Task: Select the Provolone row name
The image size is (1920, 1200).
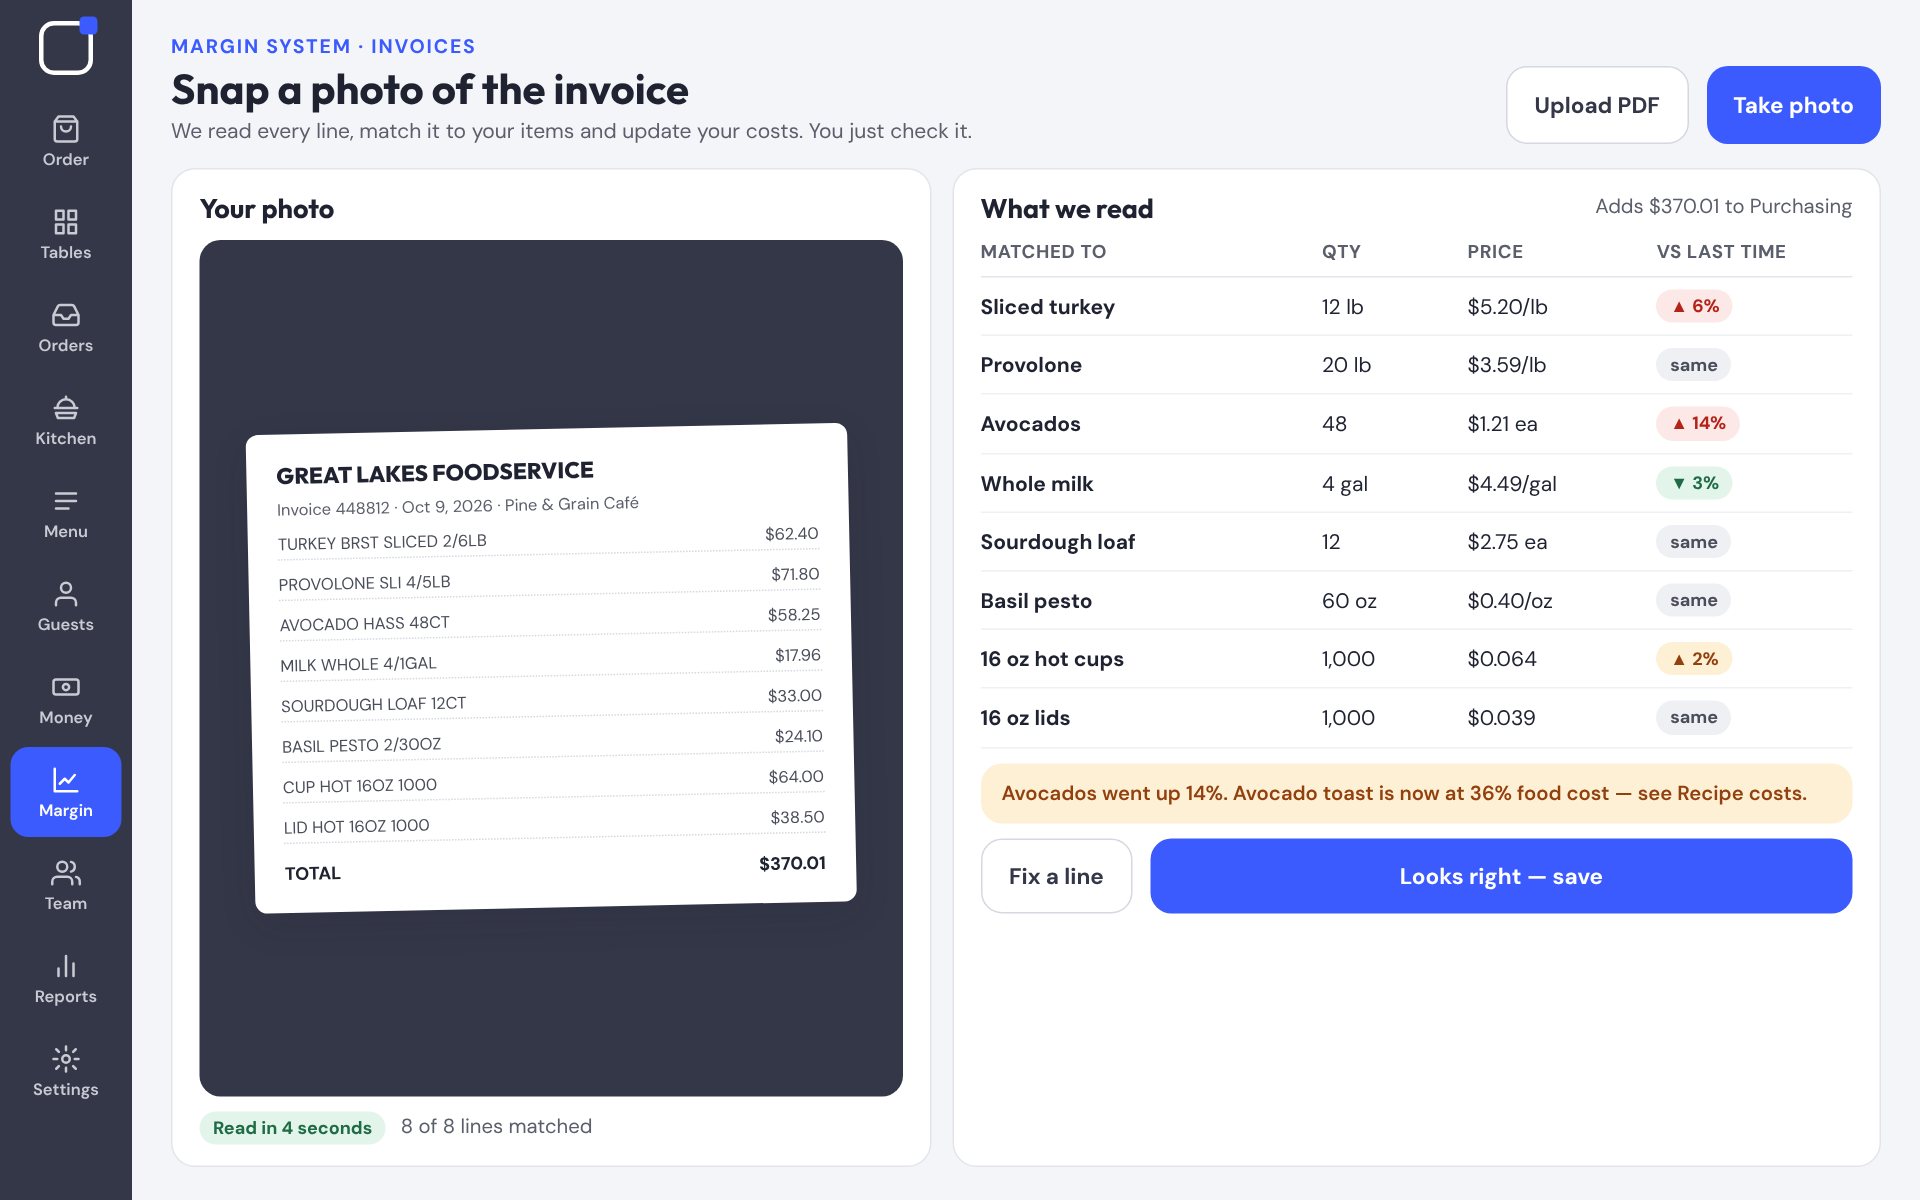Action: [x=1031, y=365]
